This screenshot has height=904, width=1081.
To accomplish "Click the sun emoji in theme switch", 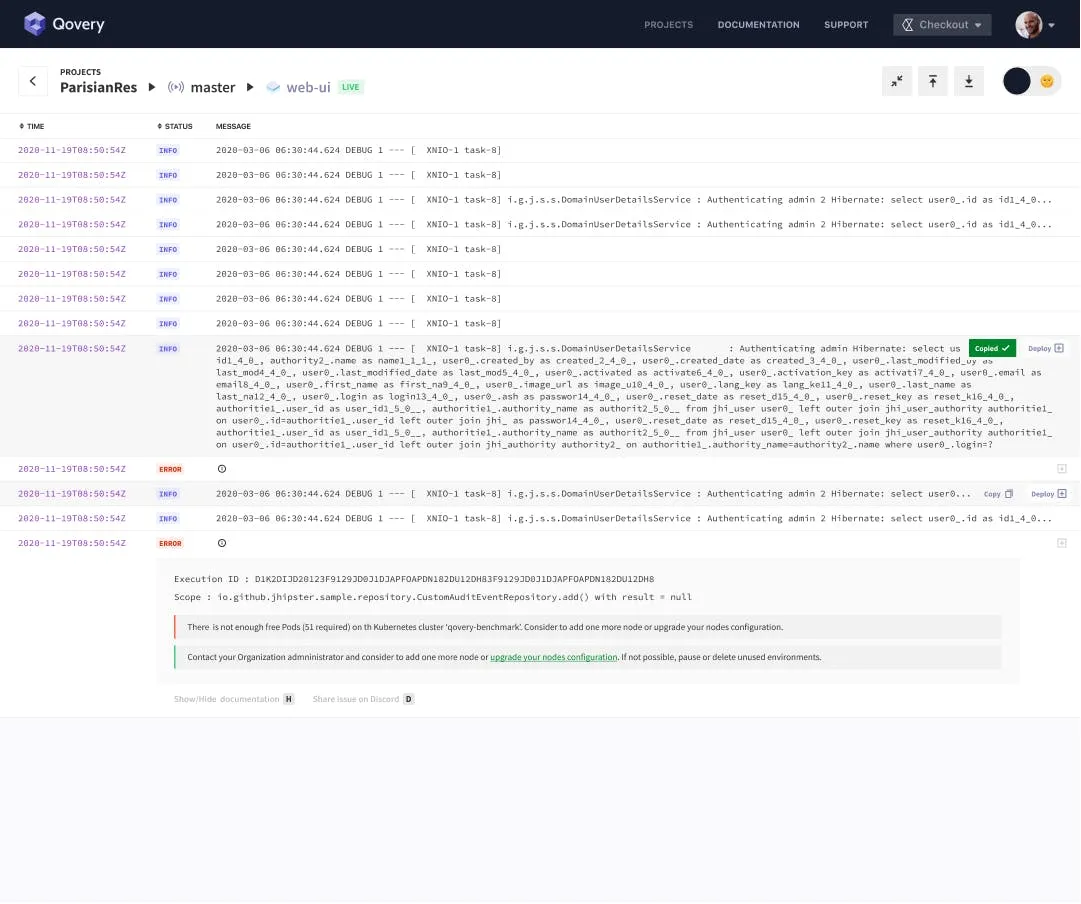I will point(1047,81).
